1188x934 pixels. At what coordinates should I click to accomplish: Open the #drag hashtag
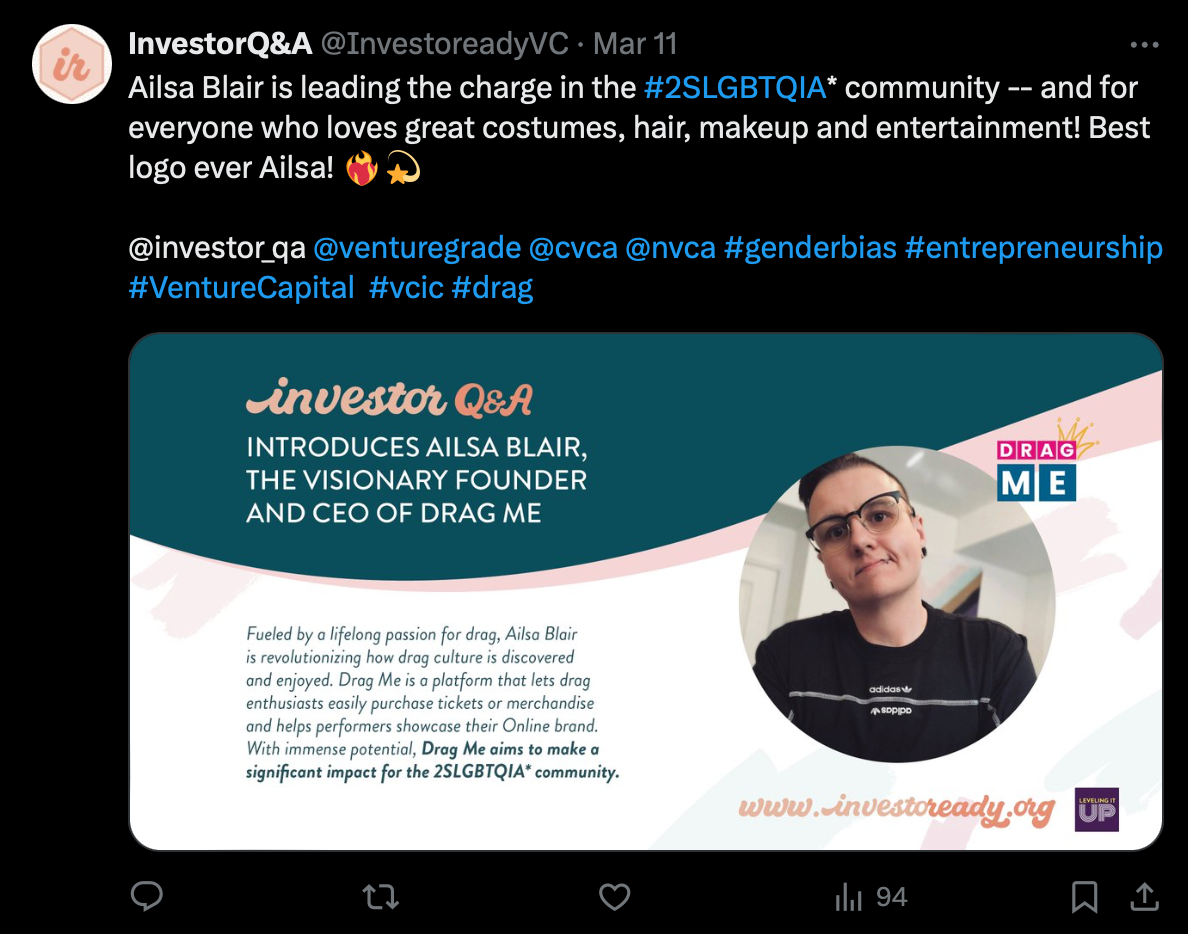tap(492, 288)
